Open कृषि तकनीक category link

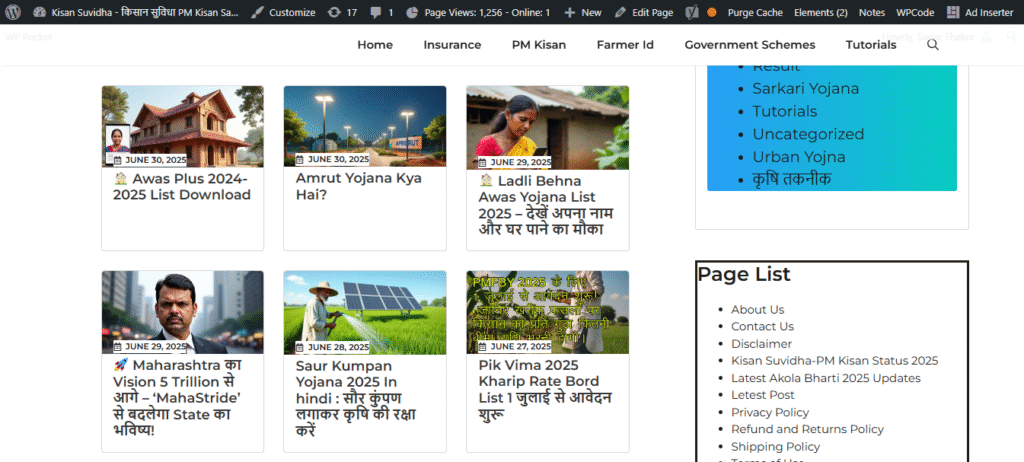tap(792, 179)
